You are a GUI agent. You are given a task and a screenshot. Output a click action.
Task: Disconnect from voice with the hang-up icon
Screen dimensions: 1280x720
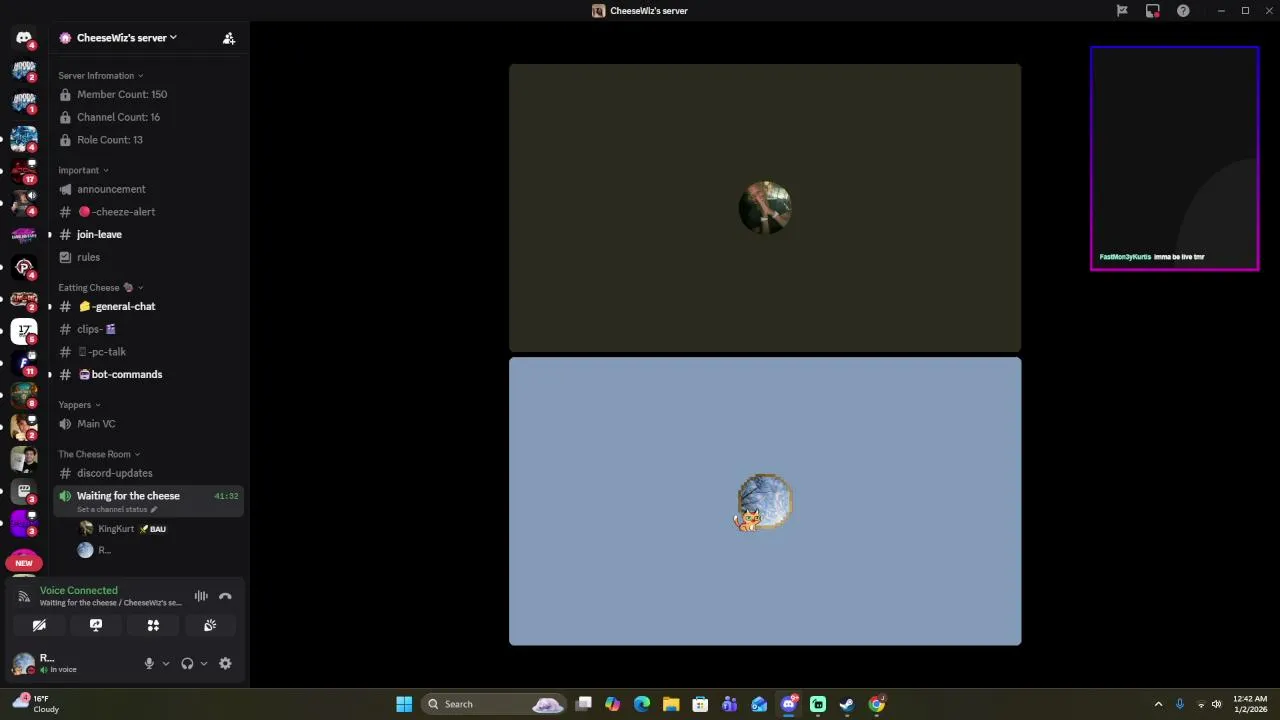pyautogui.click(x=225, y=596)
